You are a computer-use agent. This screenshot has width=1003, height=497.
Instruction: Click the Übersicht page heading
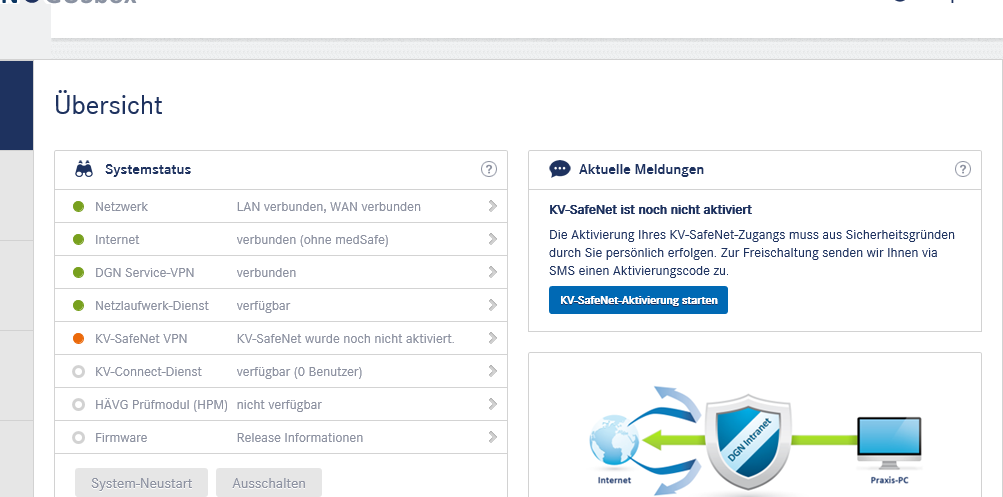click(x=109, y=105)
